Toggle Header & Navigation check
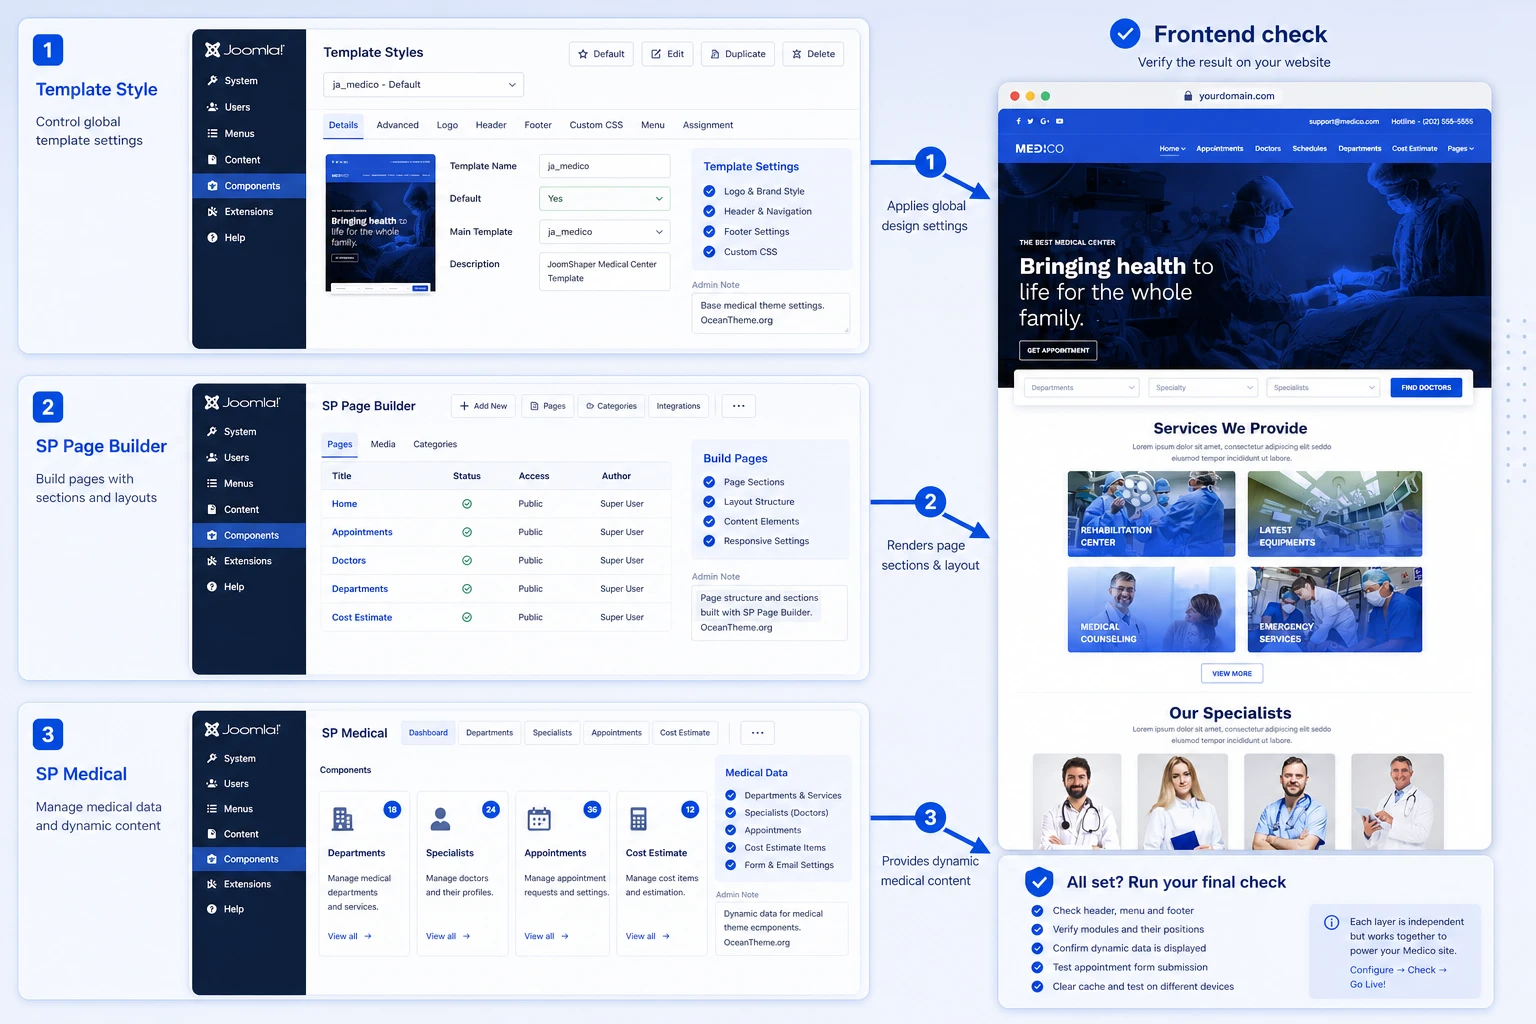Image resolution: width=1536 pixels, height=1024 pixels. click(x=709, y=211)
